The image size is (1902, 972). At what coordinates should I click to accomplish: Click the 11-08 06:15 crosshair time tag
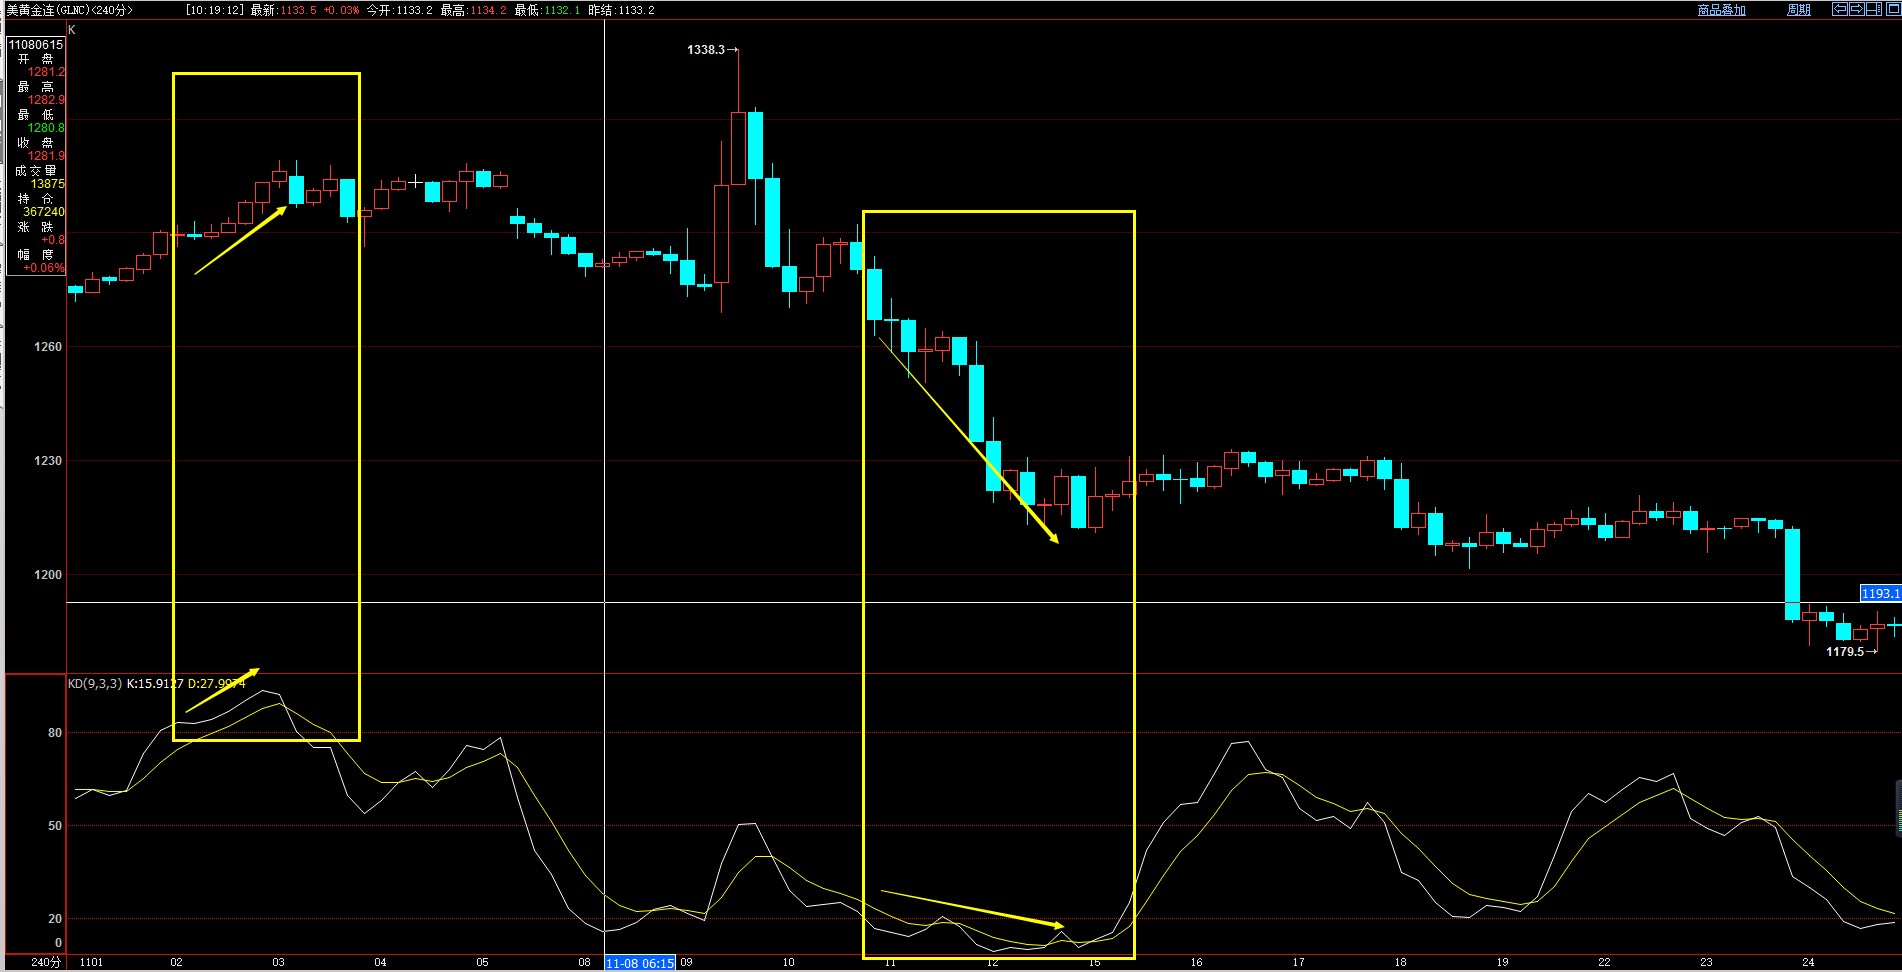click(640, 963)
